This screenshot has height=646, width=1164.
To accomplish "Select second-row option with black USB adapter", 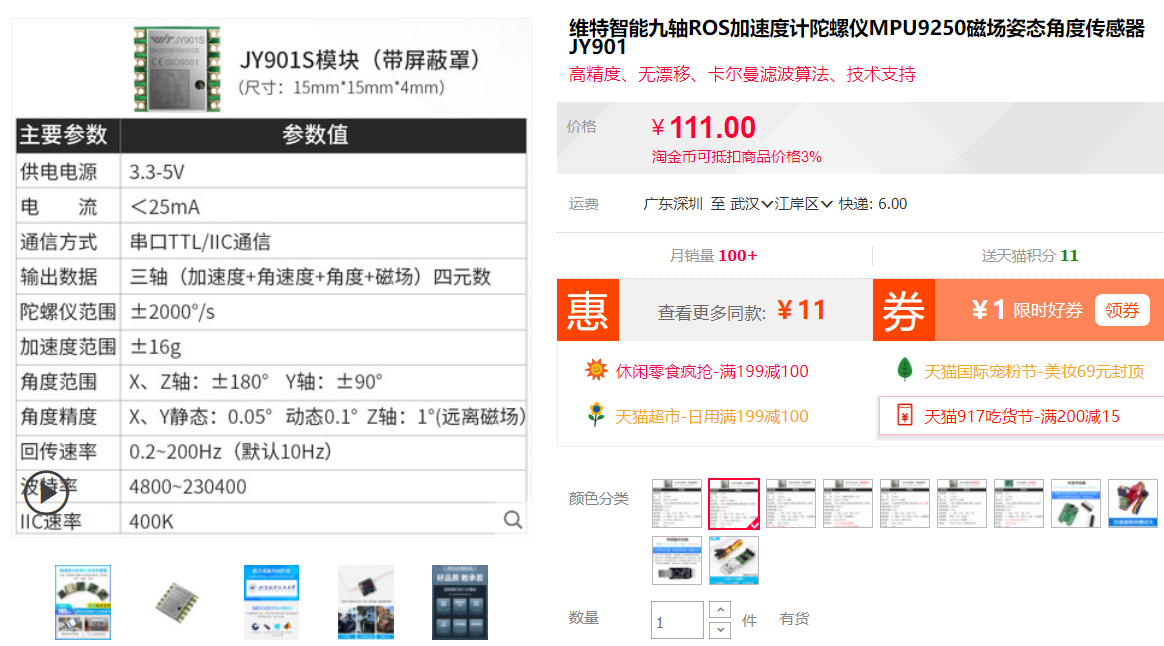I will click(x=676, y=561).
